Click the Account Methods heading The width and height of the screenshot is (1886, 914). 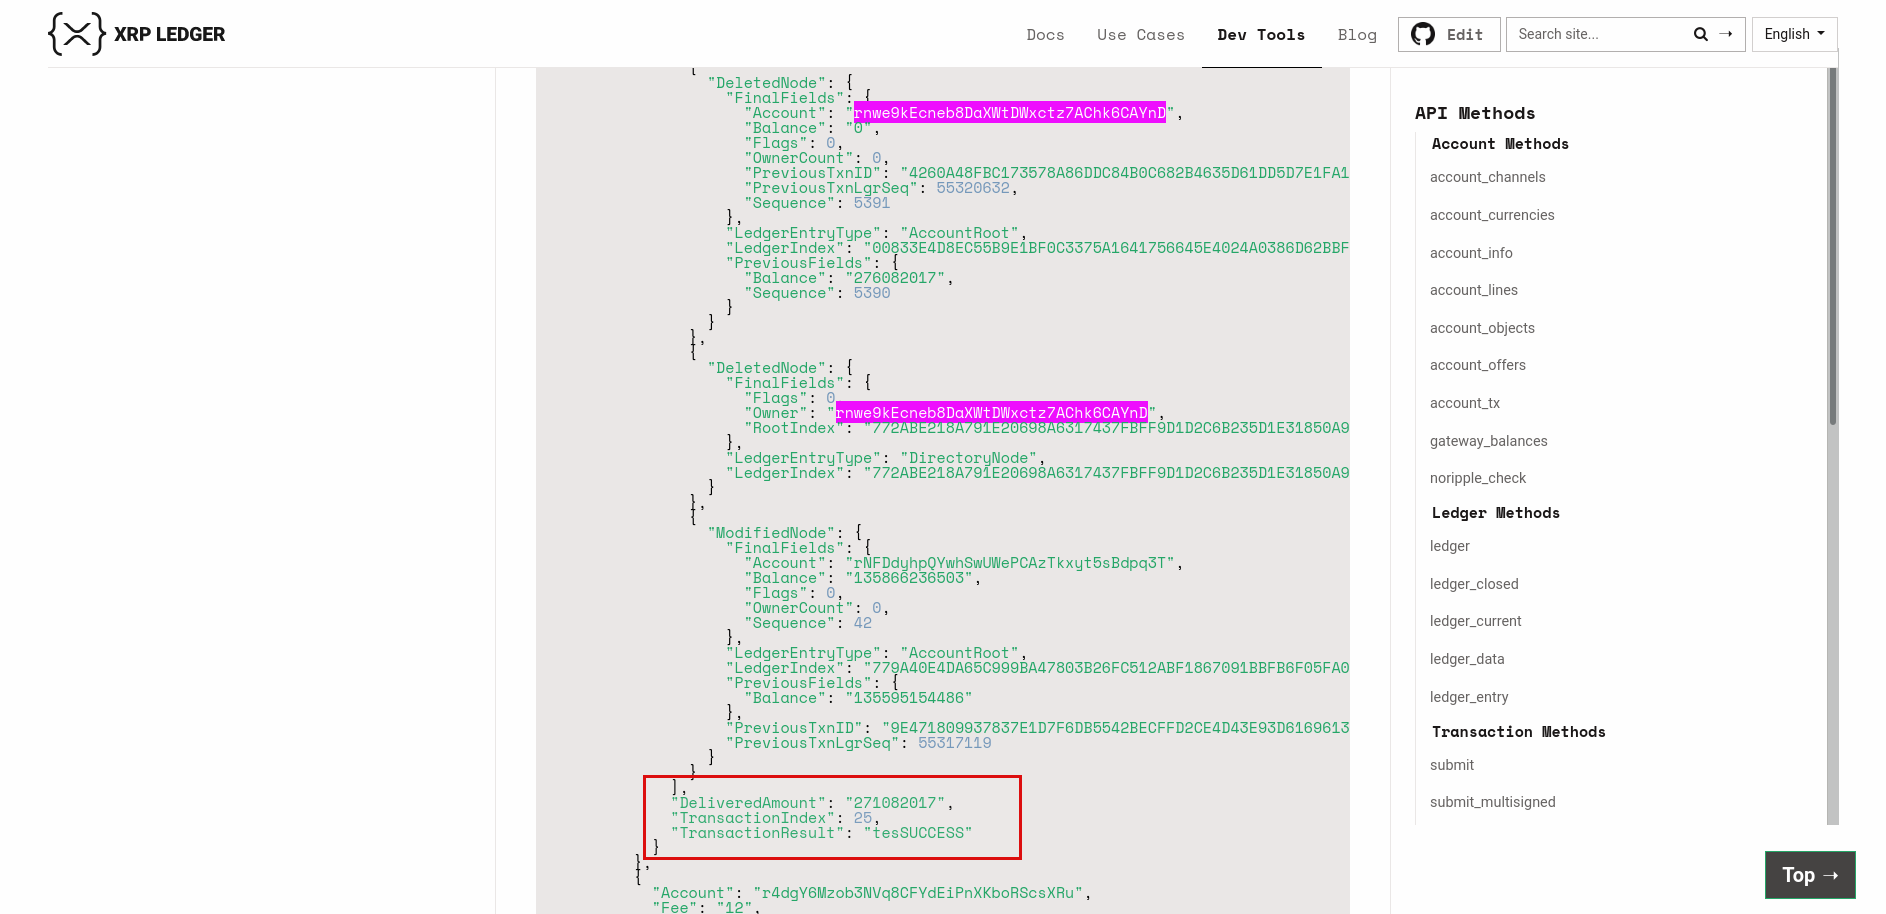coord(1500,144)
